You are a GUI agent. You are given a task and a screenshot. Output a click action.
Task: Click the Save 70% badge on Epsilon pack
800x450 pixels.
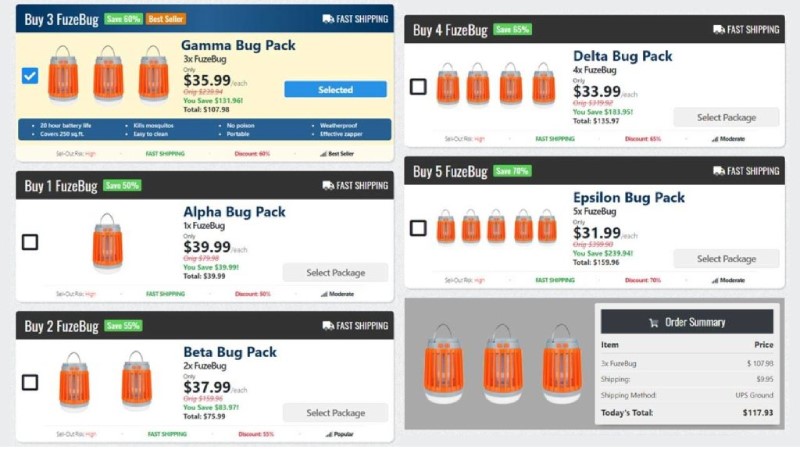pos(512,171)
